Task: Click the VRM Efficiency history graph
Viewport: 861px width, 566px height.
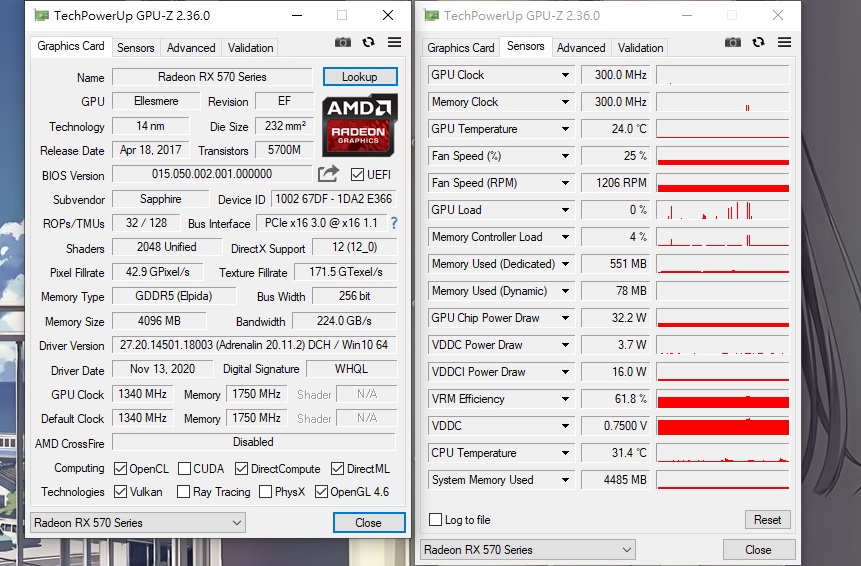Action: pos(723,399)
